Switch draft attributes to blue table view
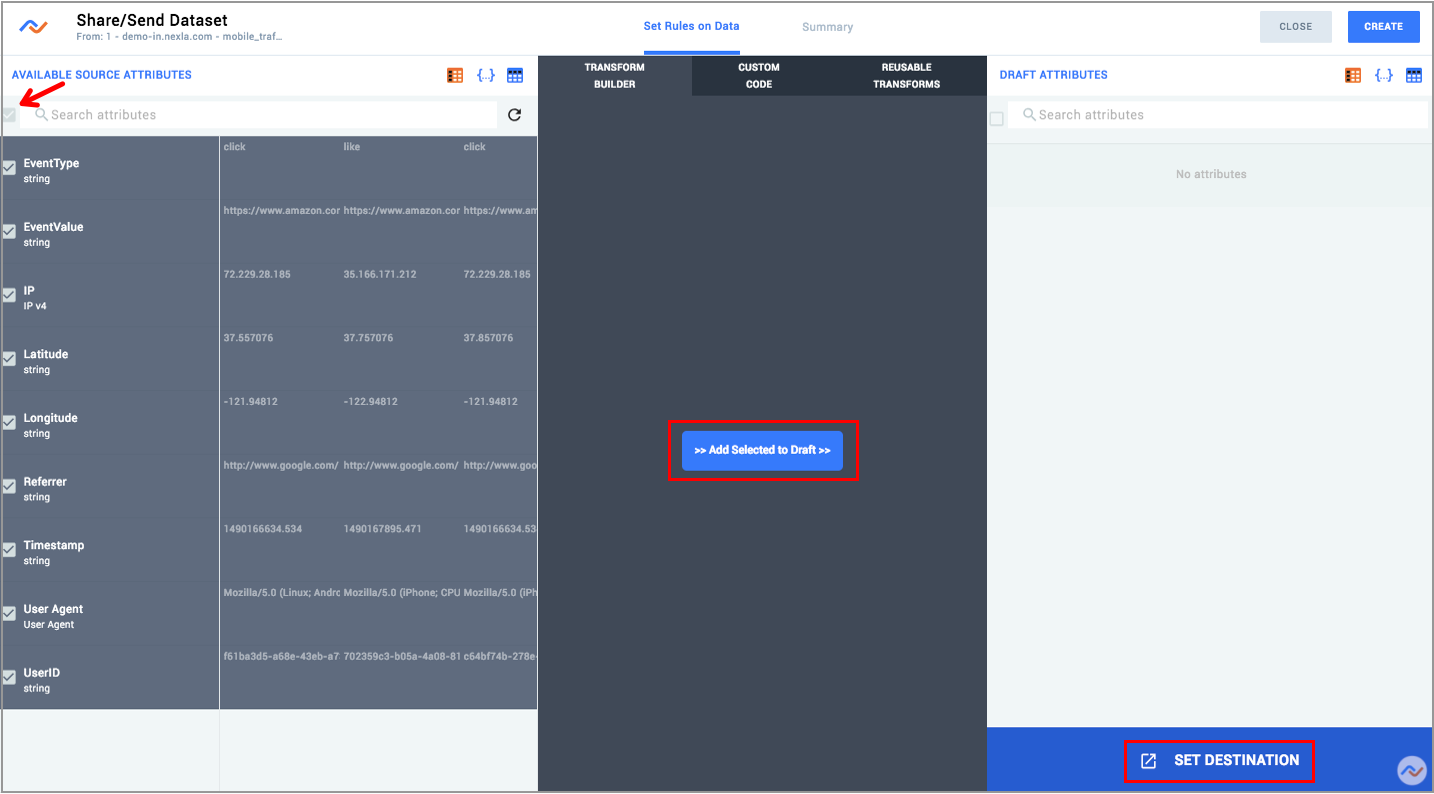 click(1413, 75)
